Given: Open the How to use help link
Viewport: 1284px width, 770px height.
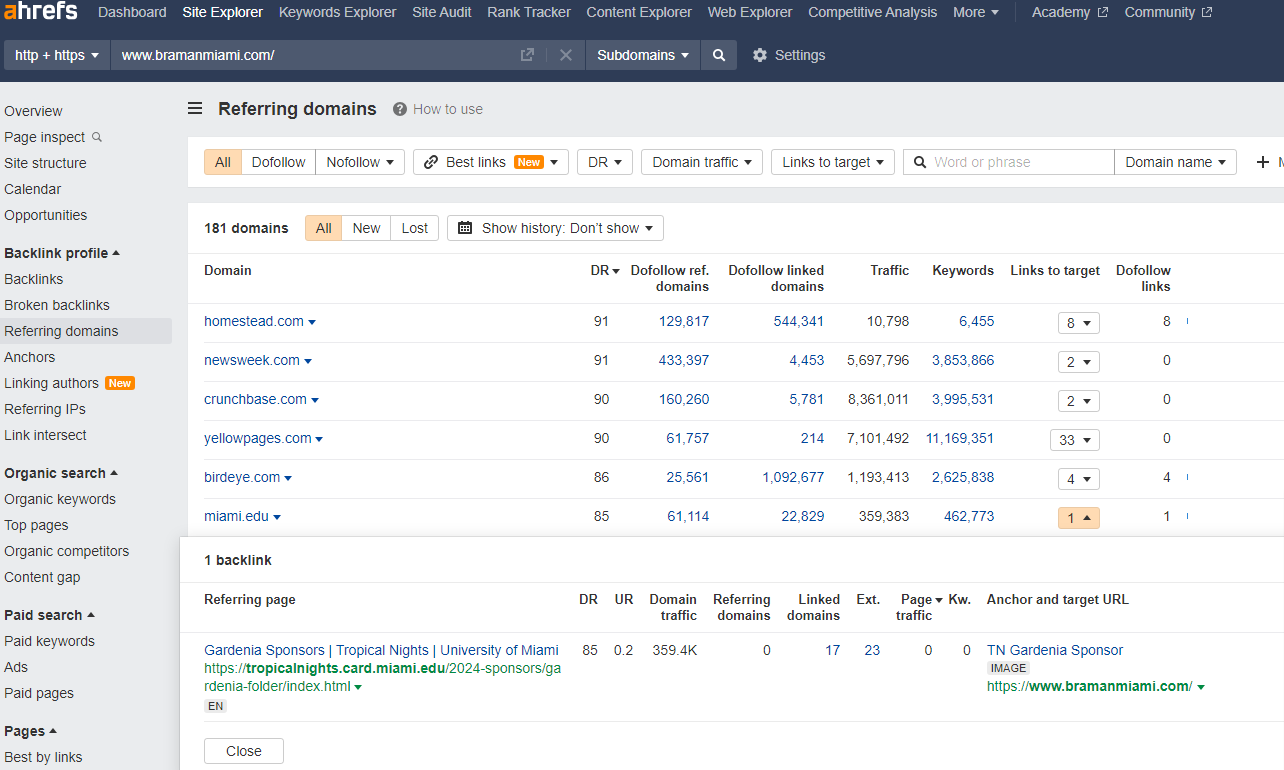Looking at the screenshot, I should pyautogui.click(x=438, y=109).
